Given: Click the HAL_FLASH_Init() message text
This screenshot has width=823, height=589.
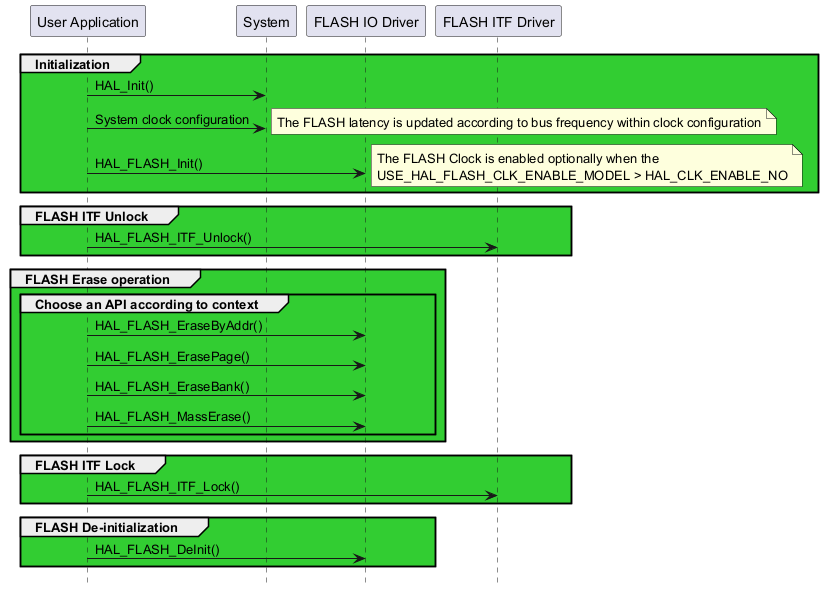Looking at the screenshot, I should (149, 164).
